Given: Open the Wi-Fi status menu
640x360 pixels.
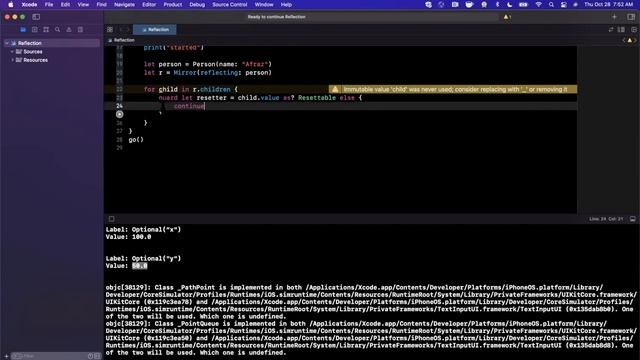Looking at the screenshot, I should tap(538, 4).
